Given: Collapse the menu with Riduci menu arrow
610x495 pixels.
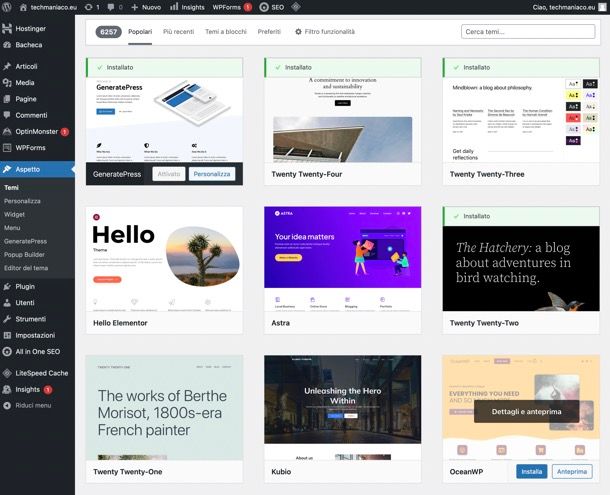Looking at the screenshot, I should point(7,405).
